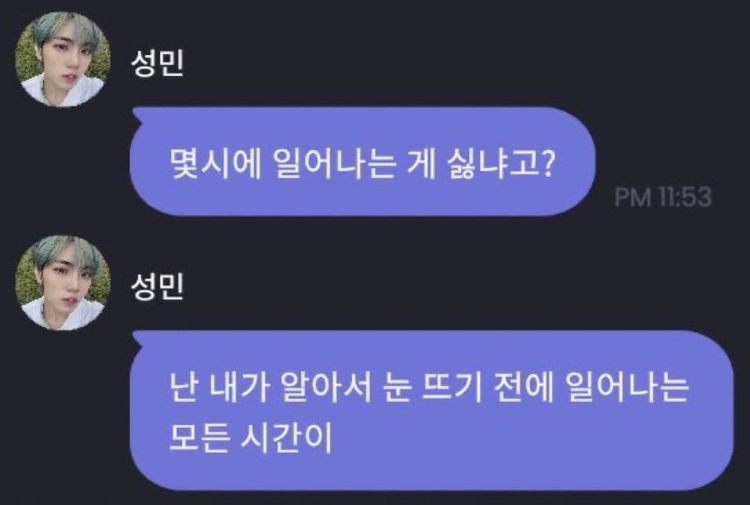Click the word '싫냐고?' in first message
Screen dimensions: 750x505
pos(501,165)
